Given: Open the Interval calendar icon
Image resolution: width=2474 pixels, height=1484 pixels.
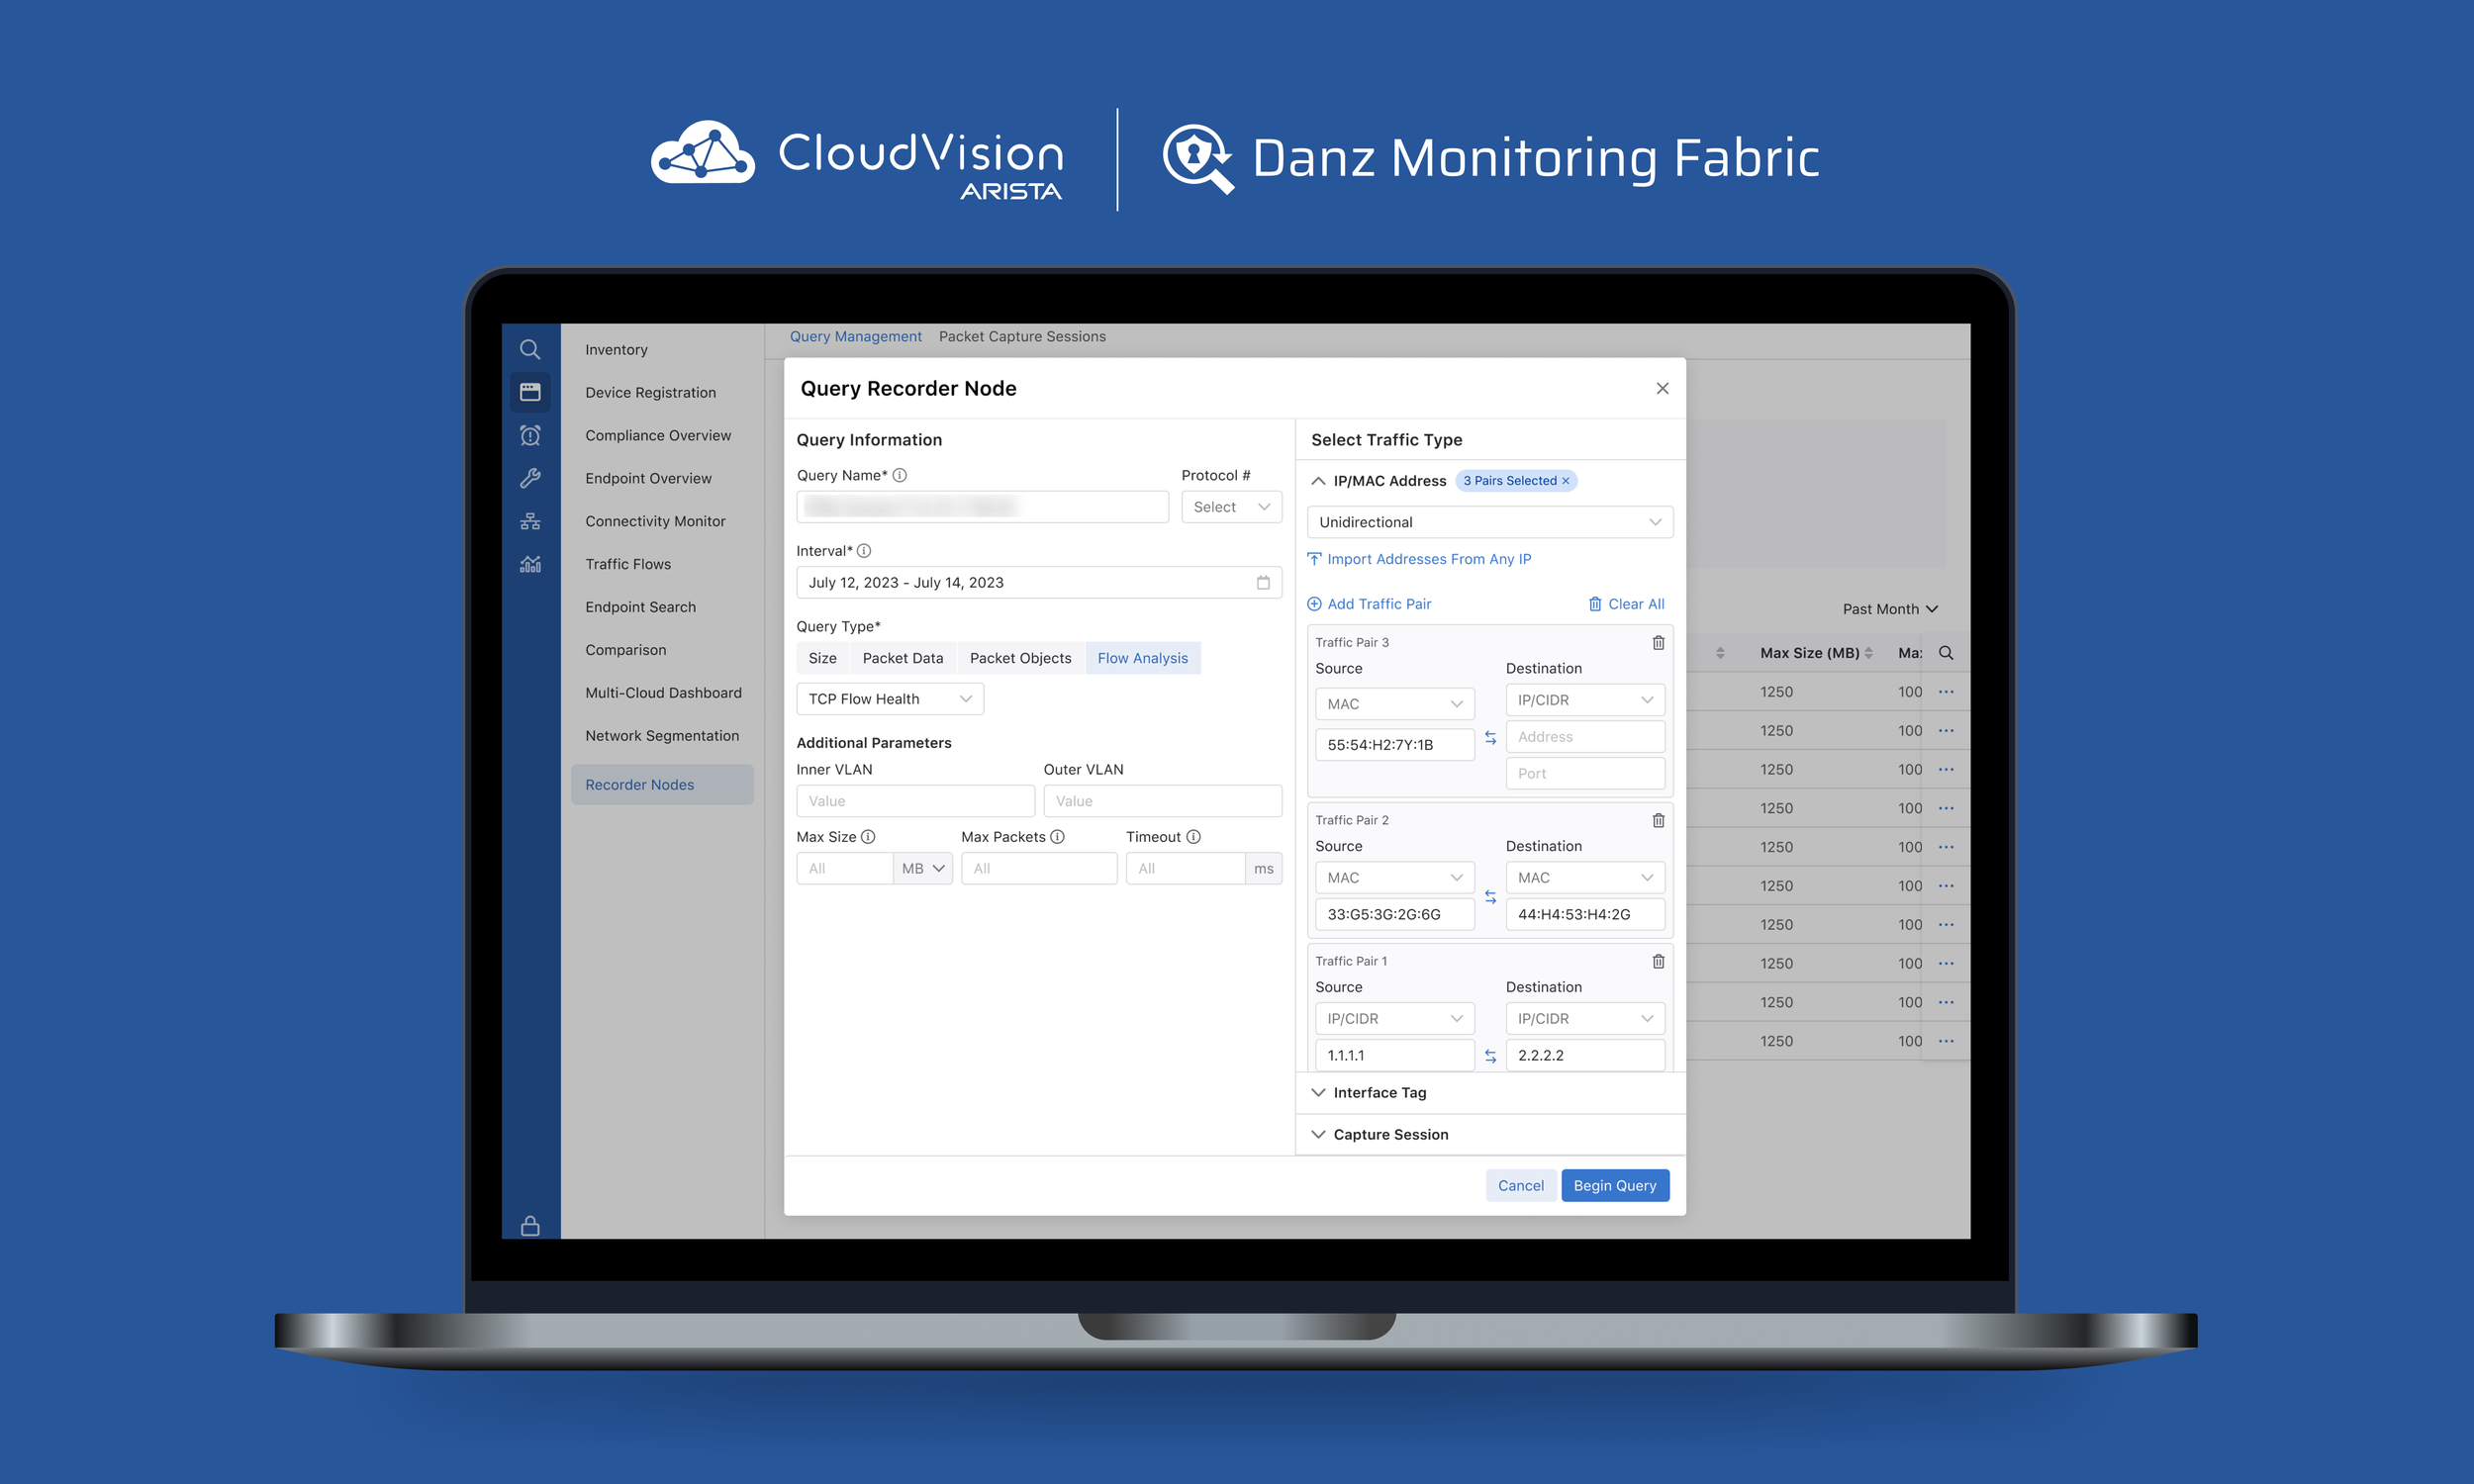Looking at the screenshot, I should coord(1263,582).
